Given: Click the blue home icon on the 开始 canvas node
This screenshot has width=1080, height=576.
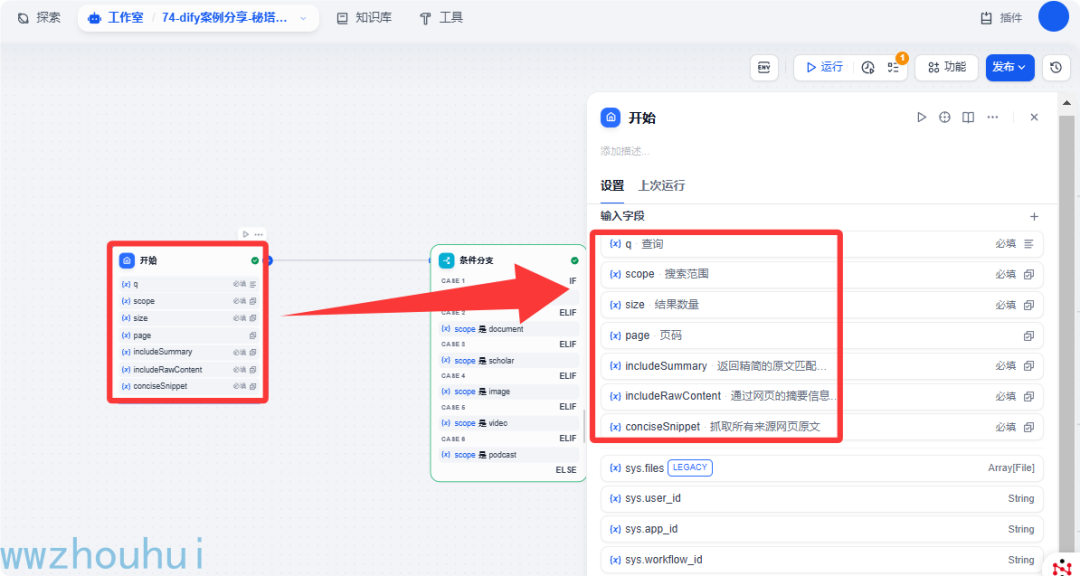Looking at the screenshot, I should pyautogui.click(x=127, y=260).
